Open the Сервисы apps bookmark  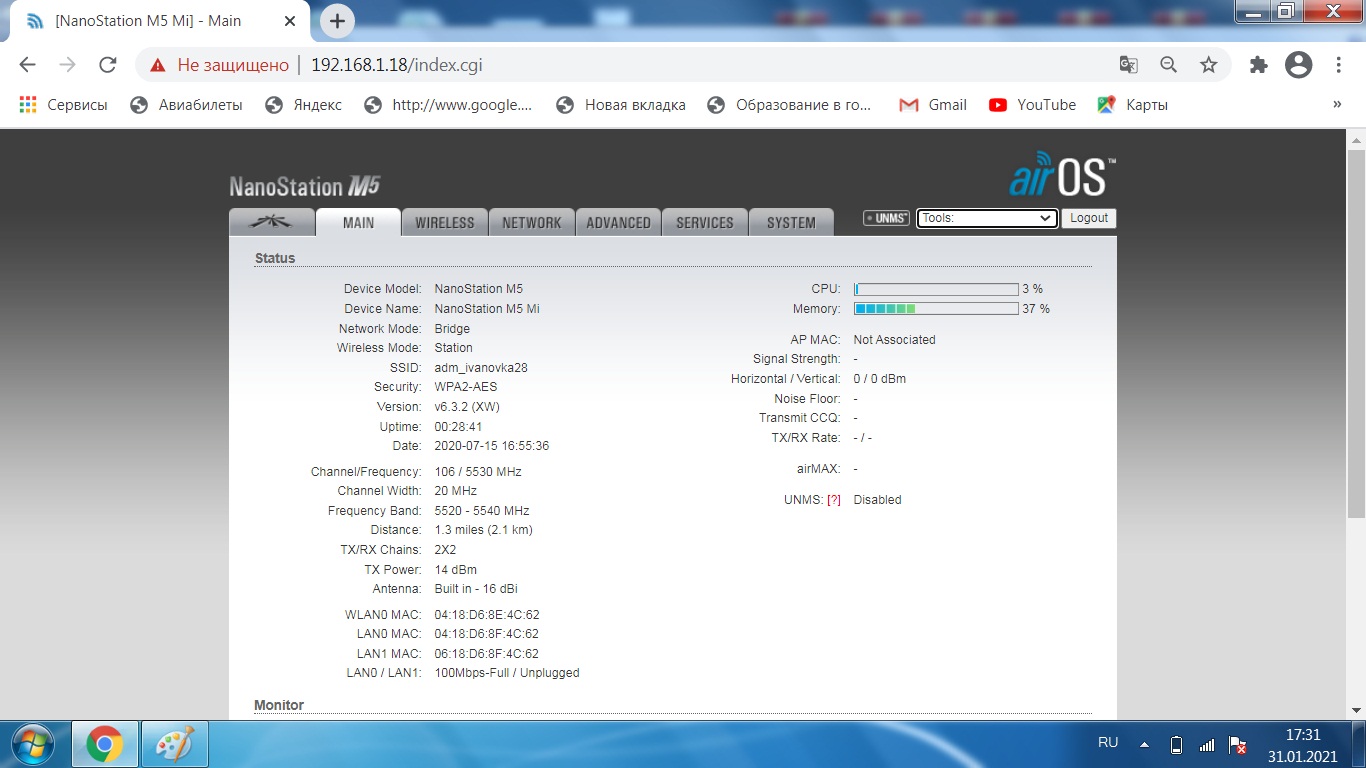[63, 105]
